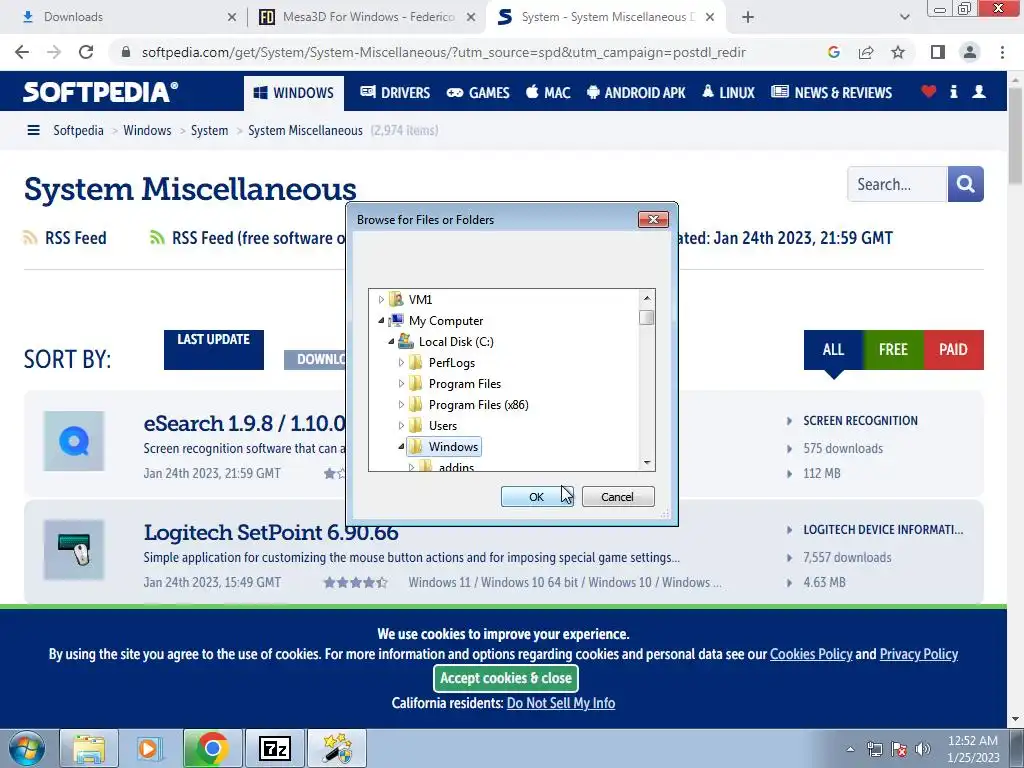
Task: Show hidden tray icons arrow
Action: [x=850, y=749]
